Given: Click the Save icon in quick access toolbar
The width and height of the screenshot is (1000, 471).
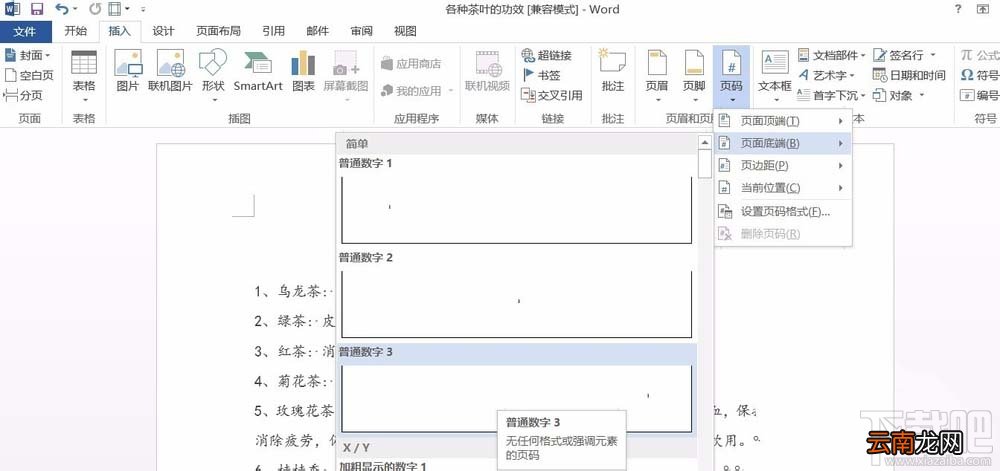Looking at the screenshot, I should click(x=38, y=9).
